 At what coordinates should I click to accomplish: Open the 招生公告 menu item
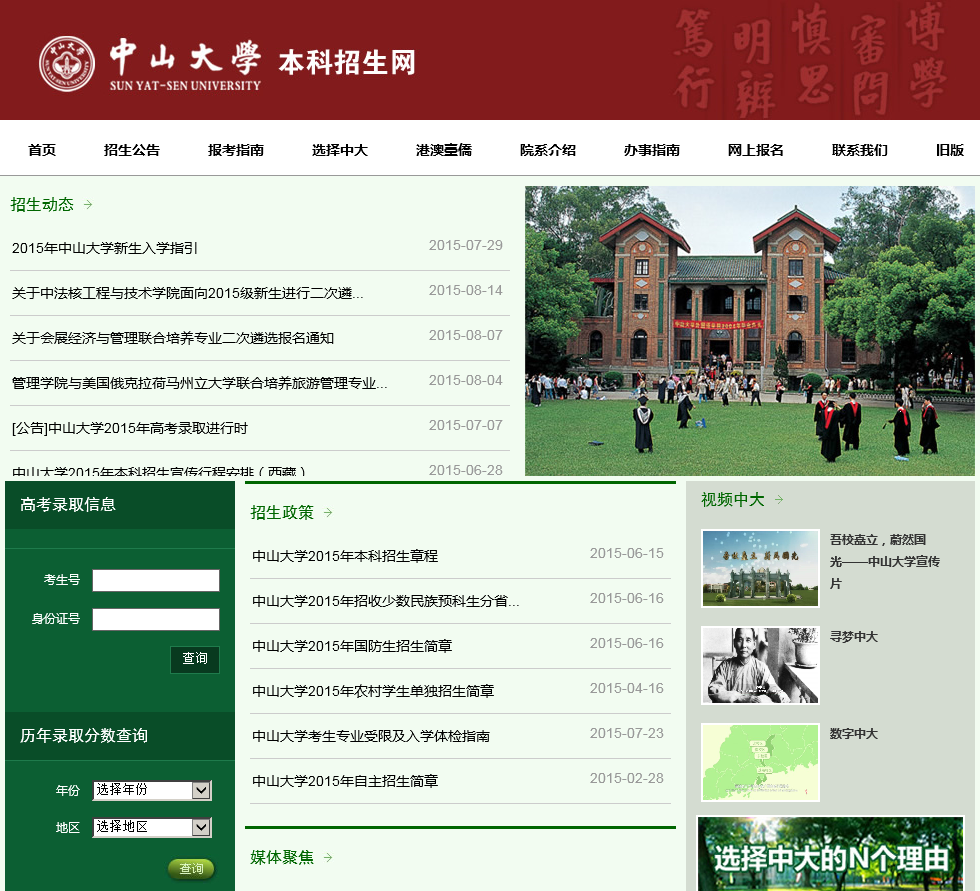pos(132,150)
